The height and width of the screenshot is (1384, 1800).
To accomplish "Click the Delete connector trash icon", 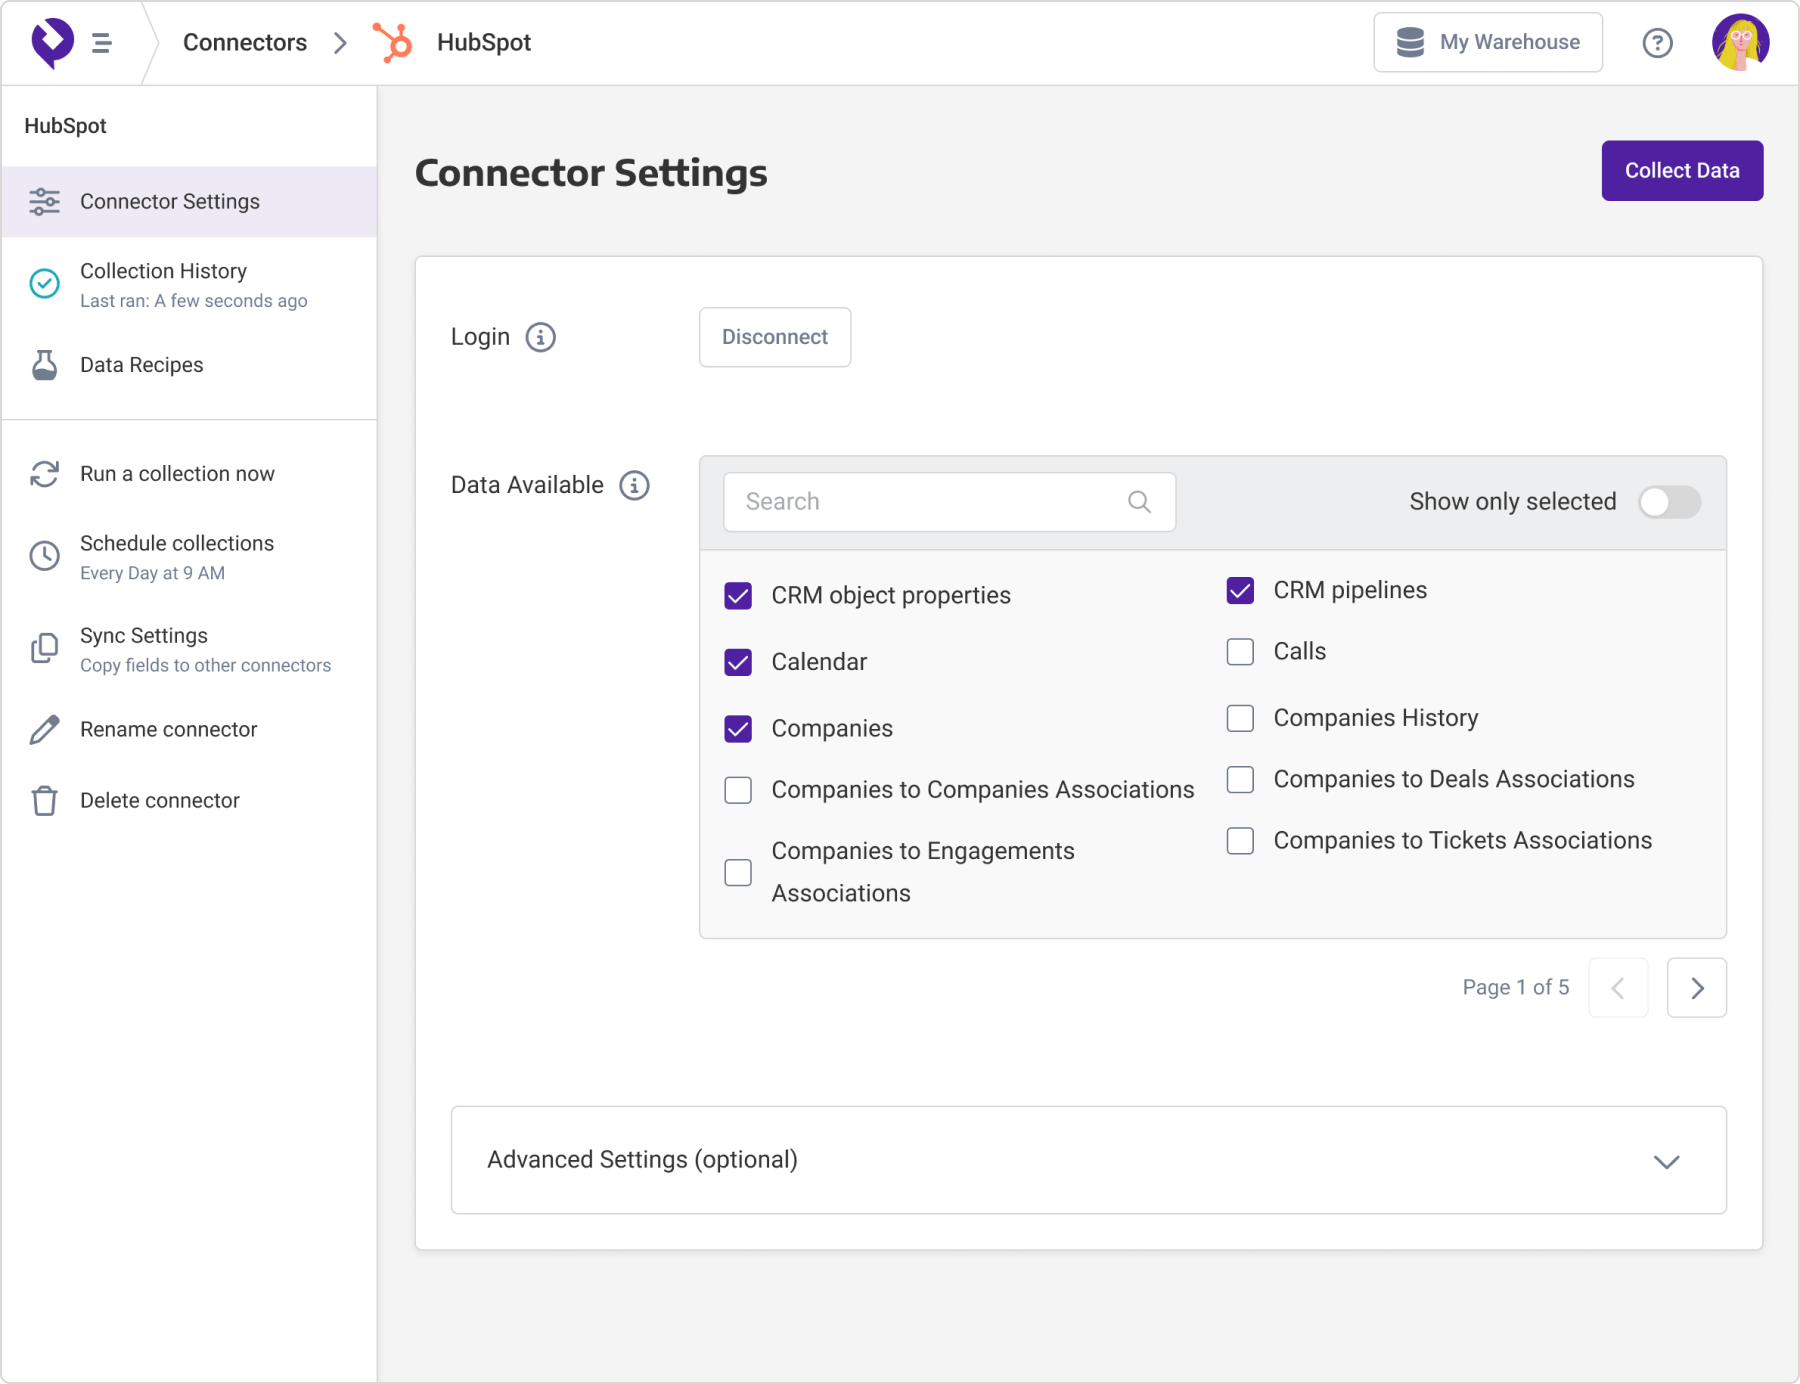I will pyautogui.click(x=44, y=801).
